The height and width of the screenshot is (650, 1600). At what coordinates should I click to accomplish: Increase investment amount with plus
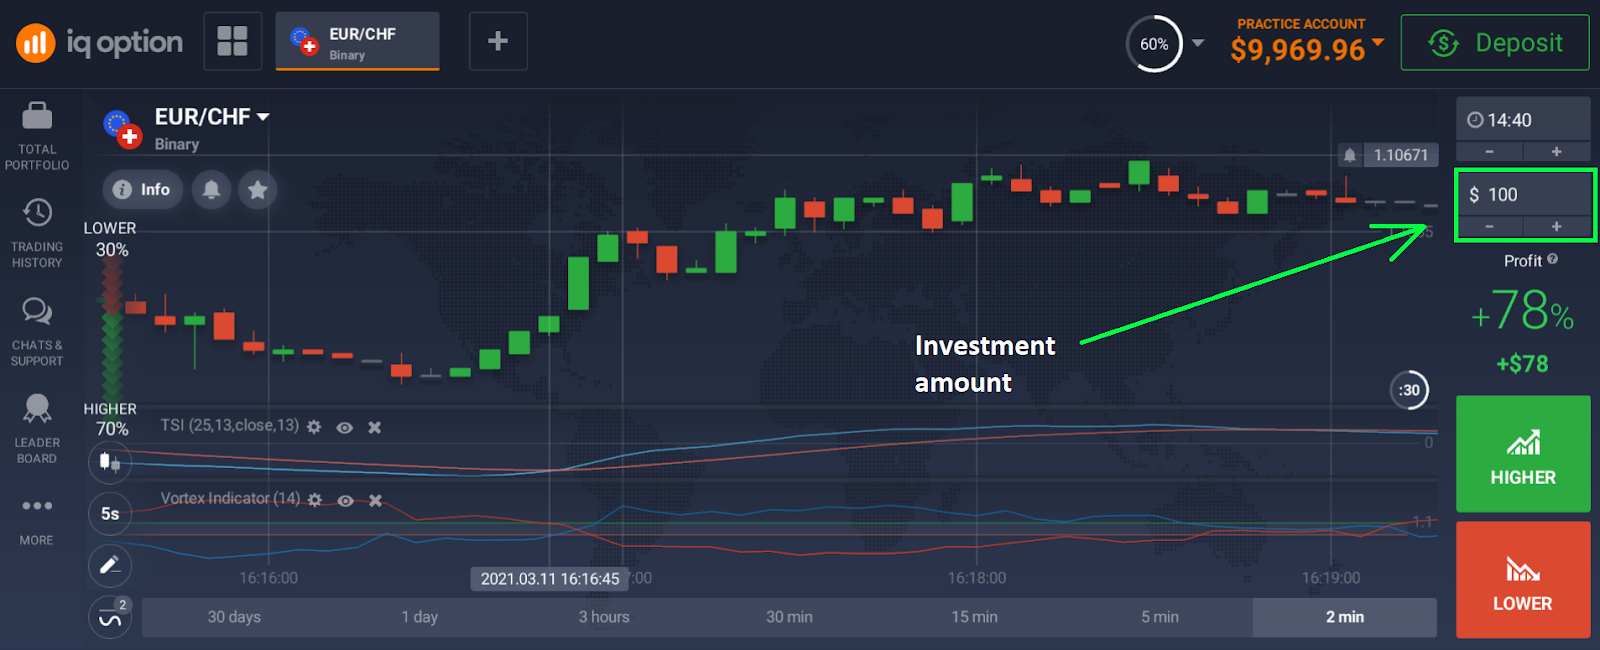1556,227
